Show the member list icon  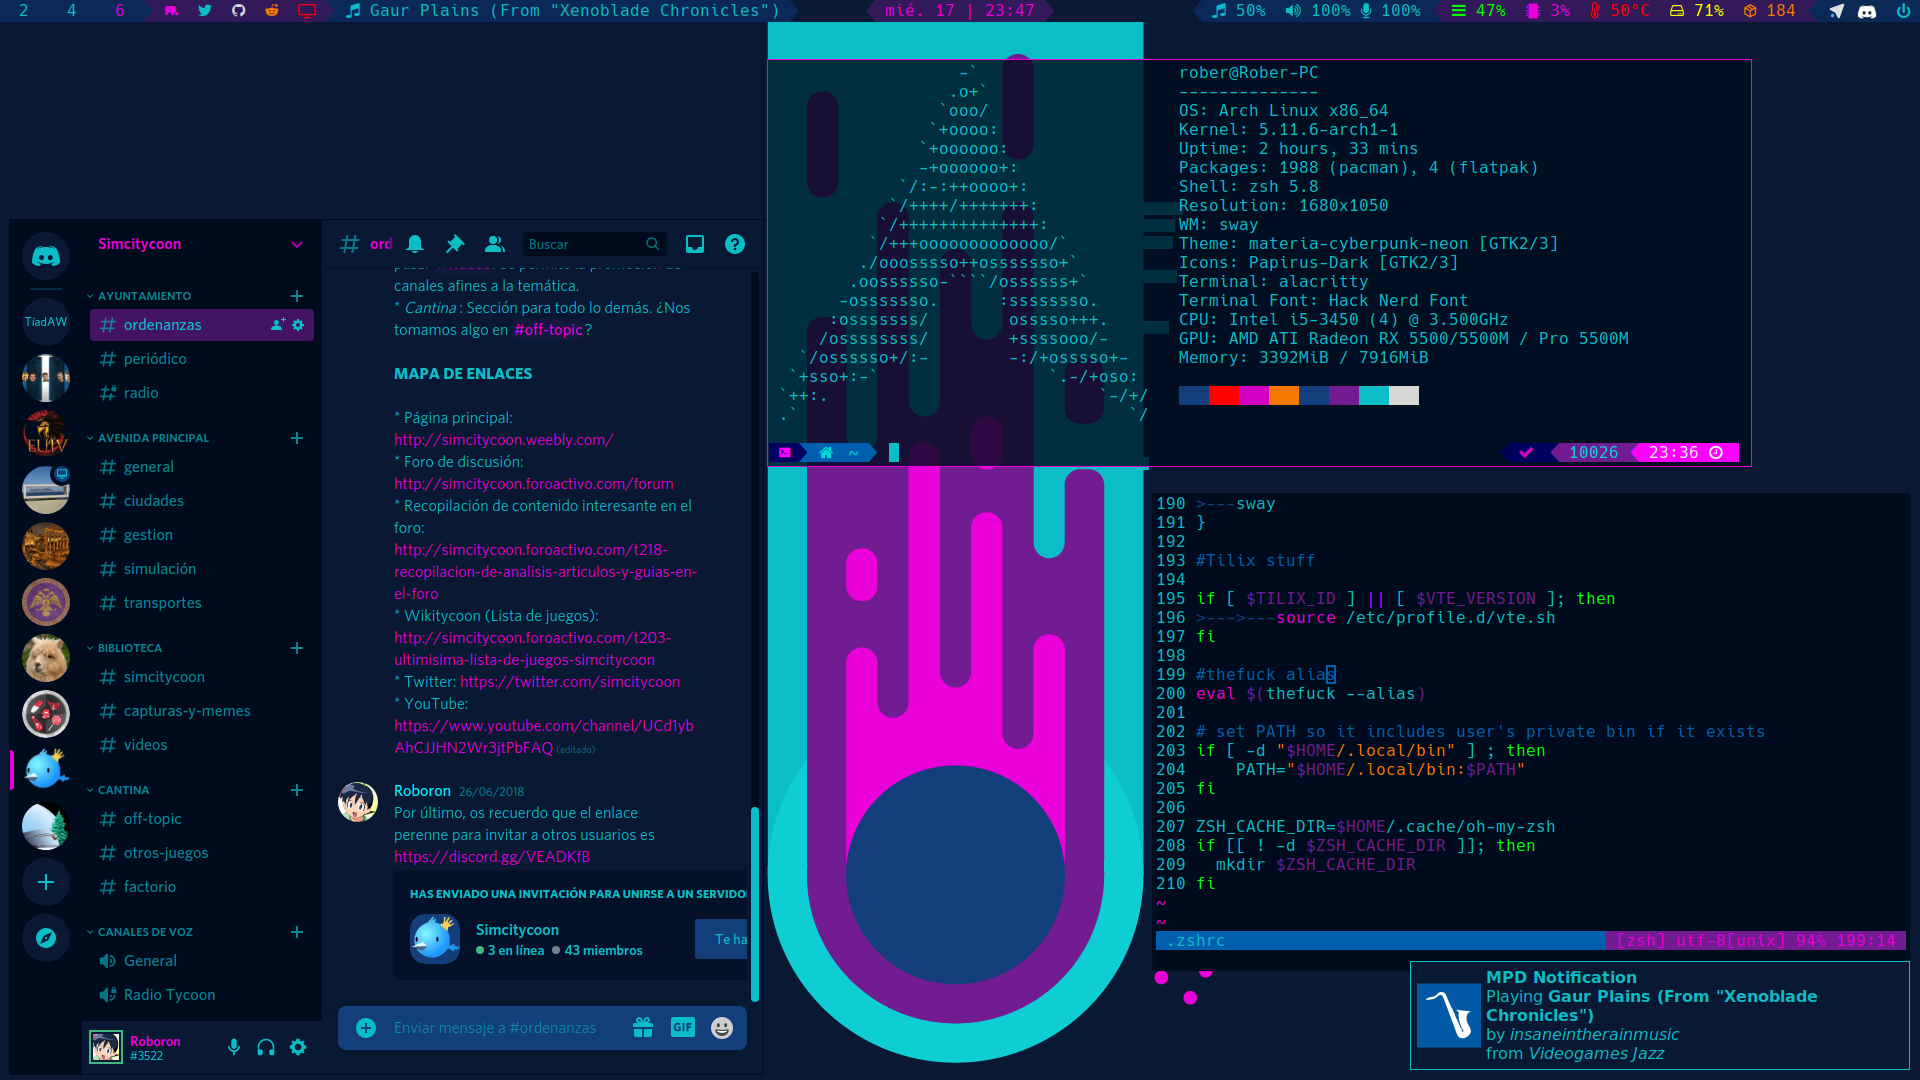point(494,244)
